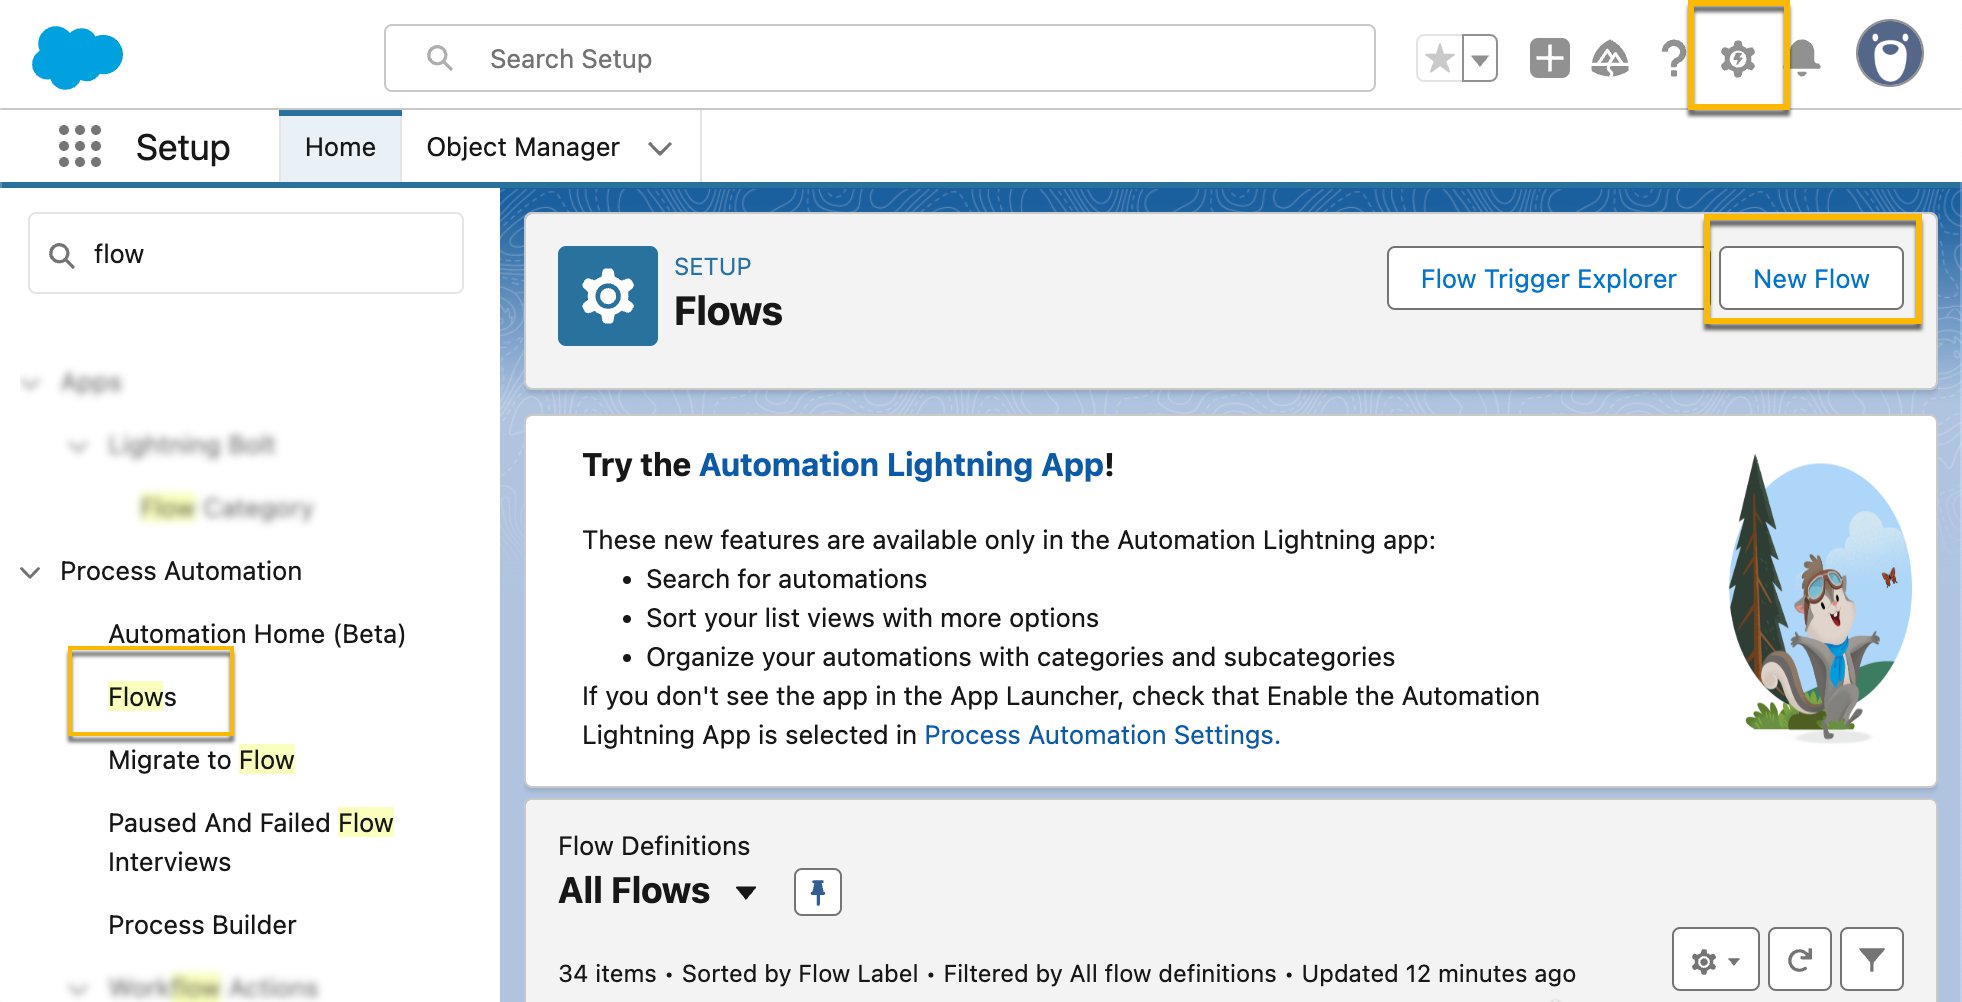1962x1002 pixels.
Task: Click the magnifier icon in Quick Find
Action: [x=62, y=255]
